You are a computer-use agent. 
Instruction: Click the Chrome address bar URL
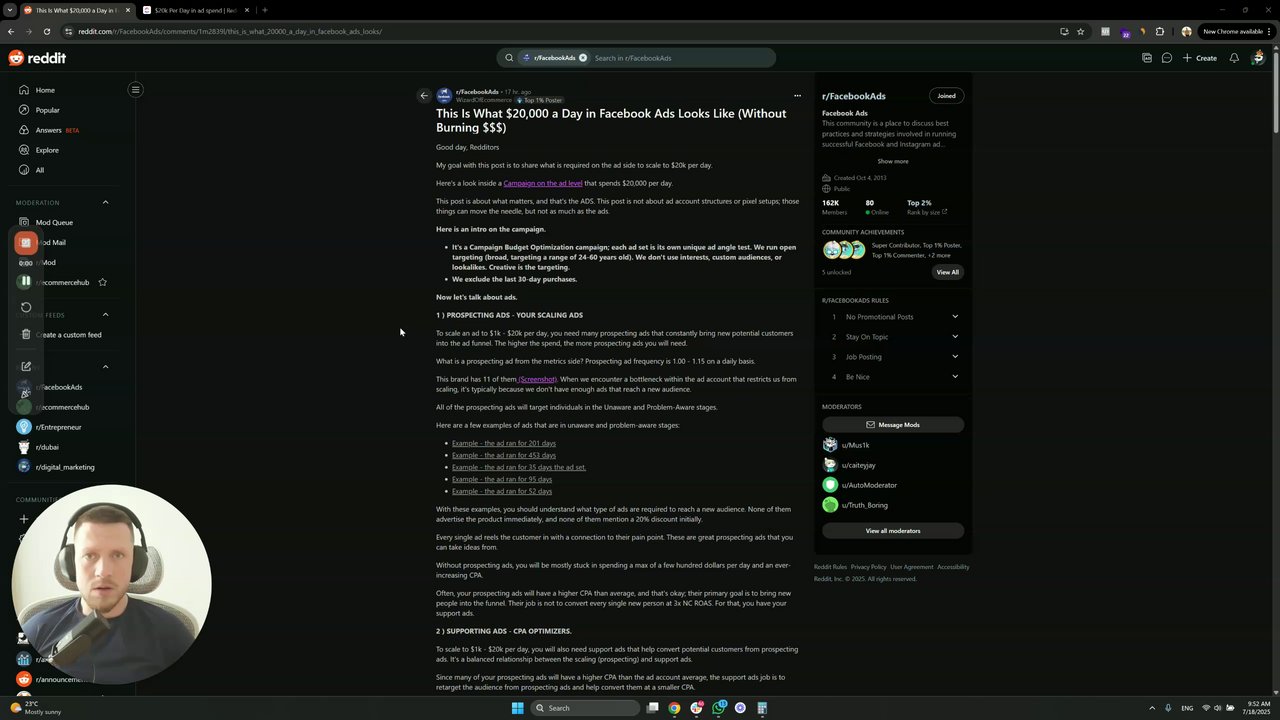[230, 31]
